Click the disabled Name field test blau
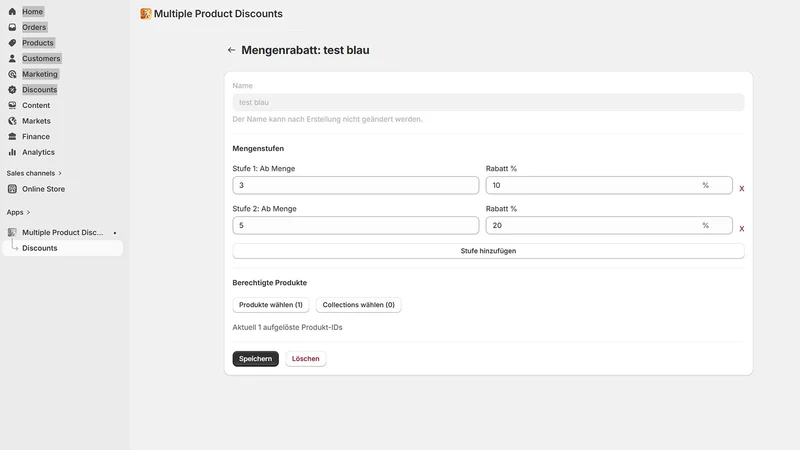 [488, 102]
